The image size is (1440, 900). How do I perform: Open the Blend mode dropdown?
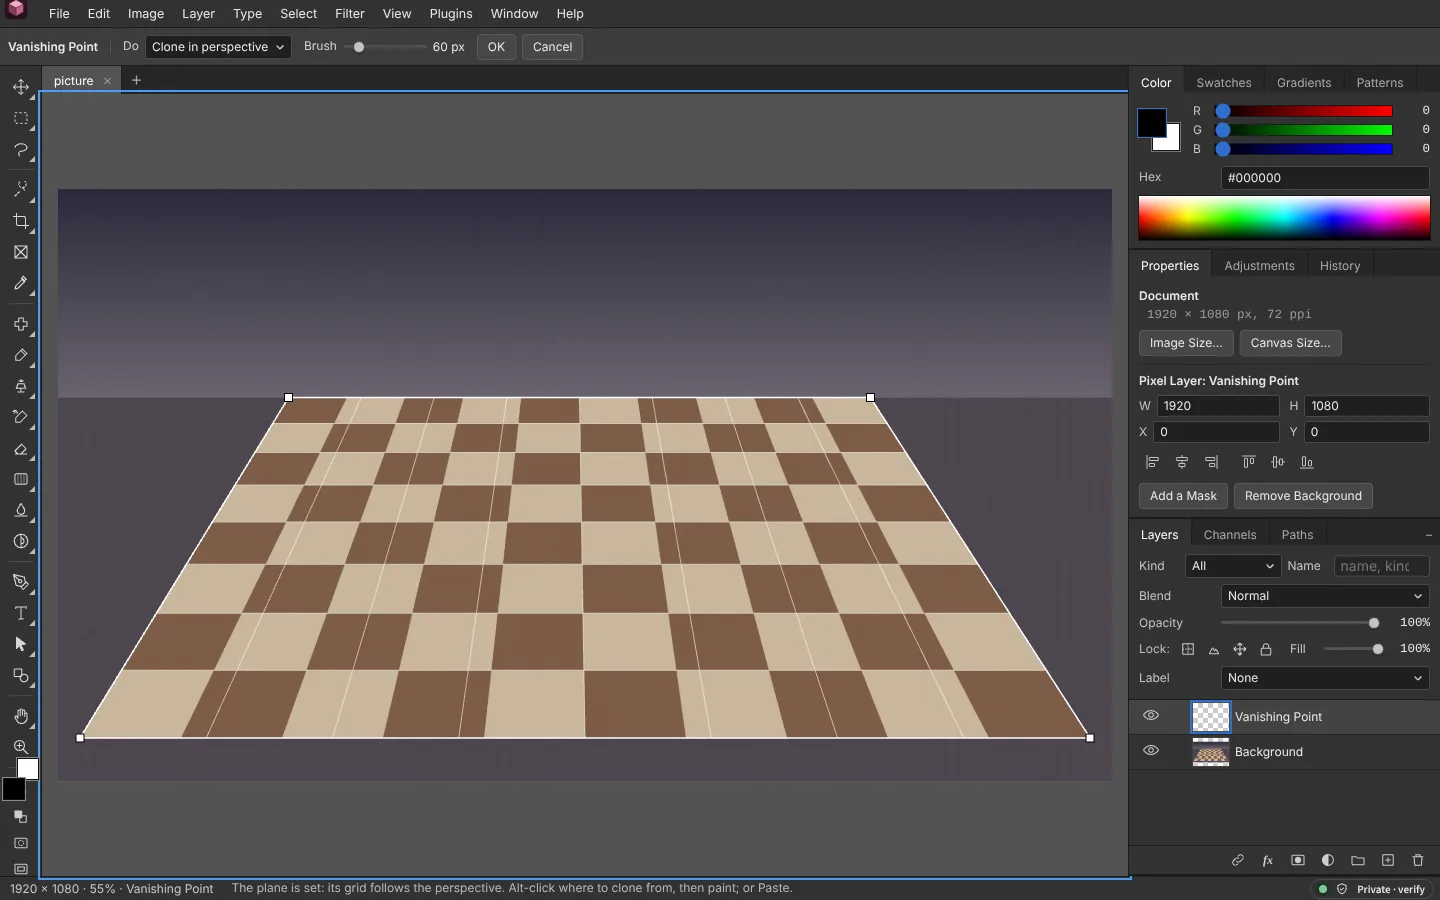(1325, 596)
